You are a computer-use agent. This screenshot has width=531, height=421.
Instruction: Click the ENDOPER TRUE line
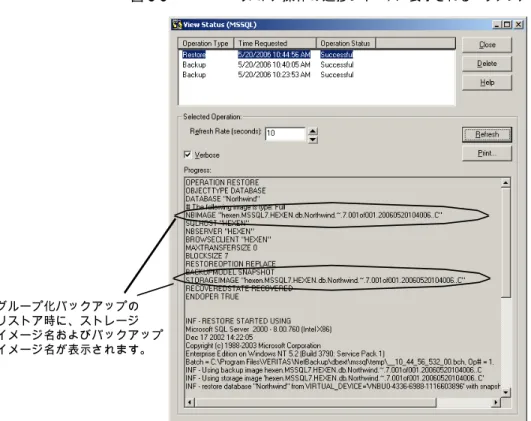click(x=212, y=296)
